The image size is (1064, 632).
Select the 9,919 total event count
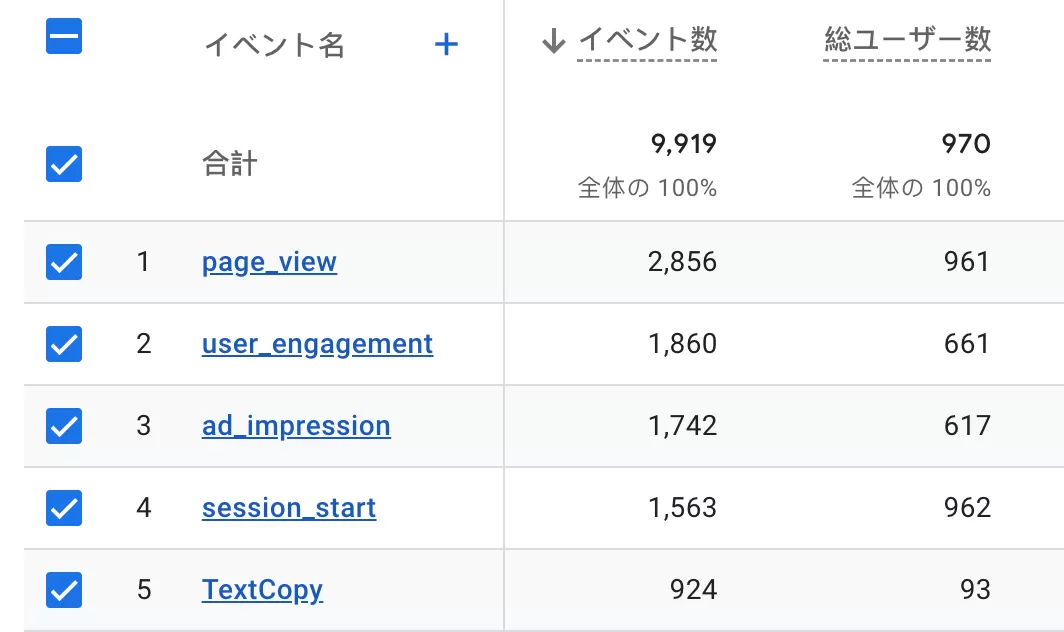(x=683, y=144)
